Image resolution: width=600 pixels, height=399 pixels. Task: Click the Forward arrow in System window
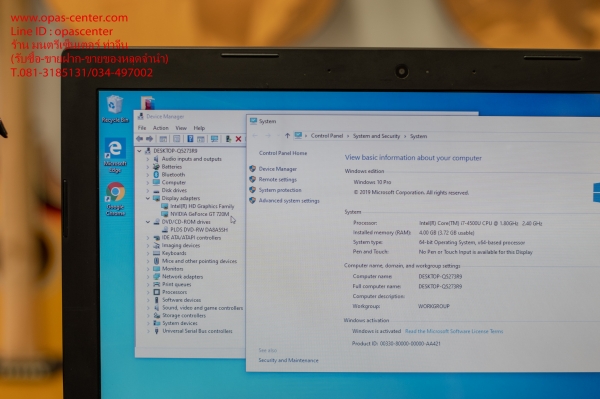click(268, 136)
